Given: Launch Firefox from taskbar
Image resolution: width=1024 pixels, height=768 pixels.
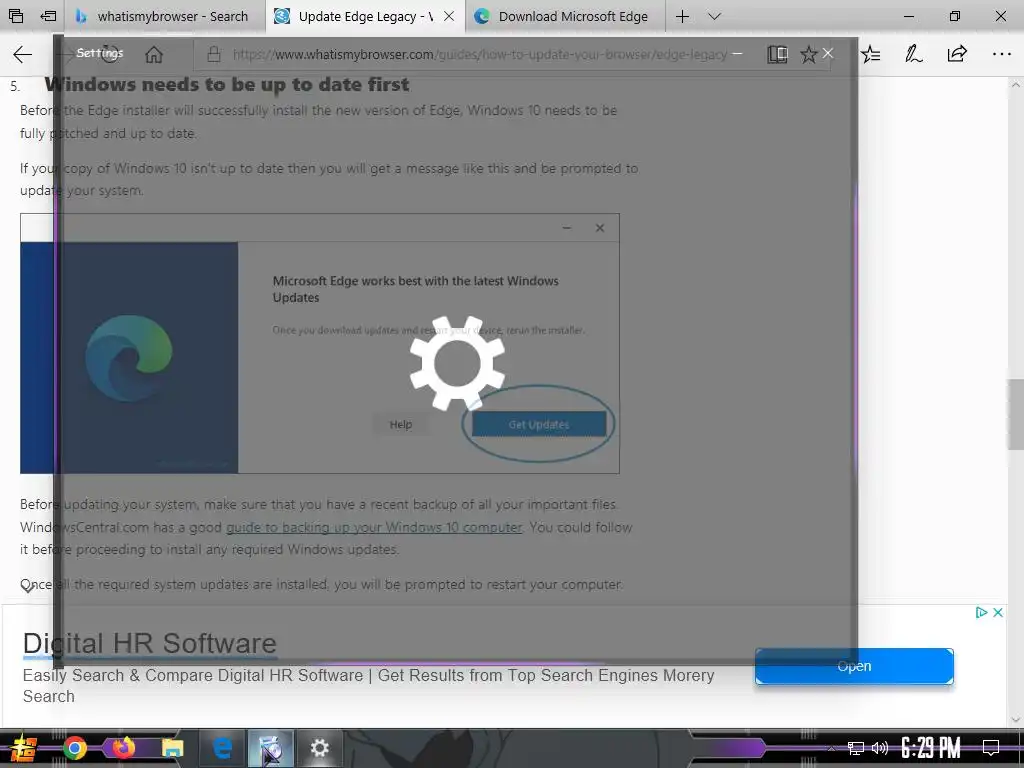Looking at the screenshot, I should pos(123,748).
